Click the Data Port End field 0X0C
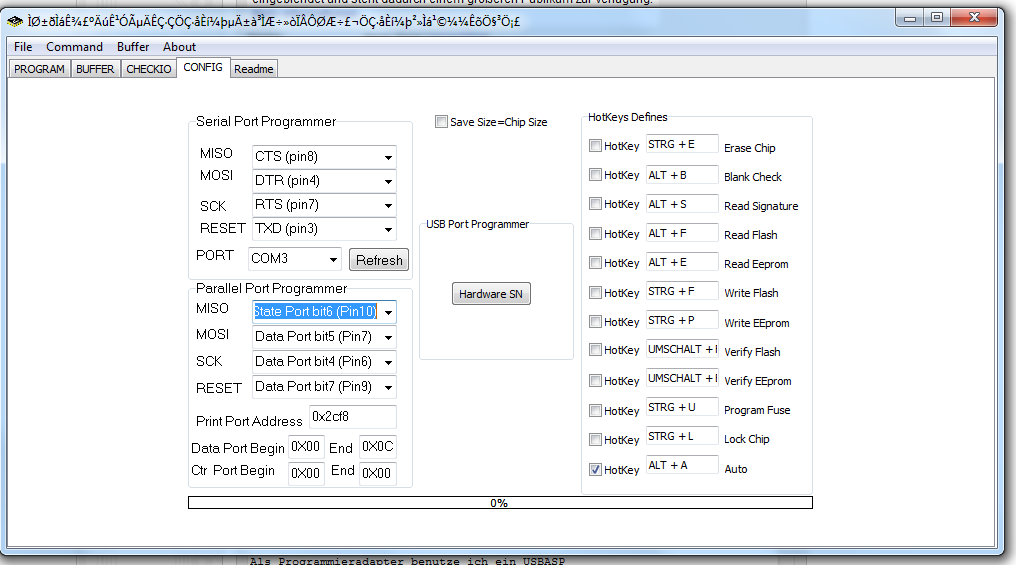Image resolution: width=1016 pixels, height=565 pixels. (378, 447)
